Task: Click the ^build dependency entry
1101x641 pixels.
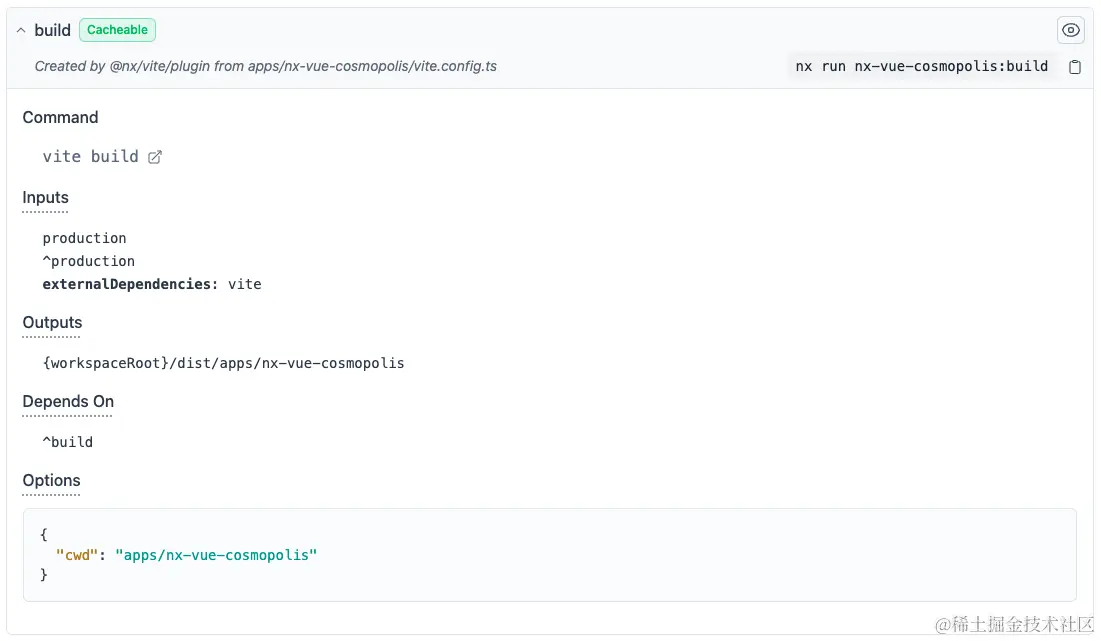Action: [67, 442]
